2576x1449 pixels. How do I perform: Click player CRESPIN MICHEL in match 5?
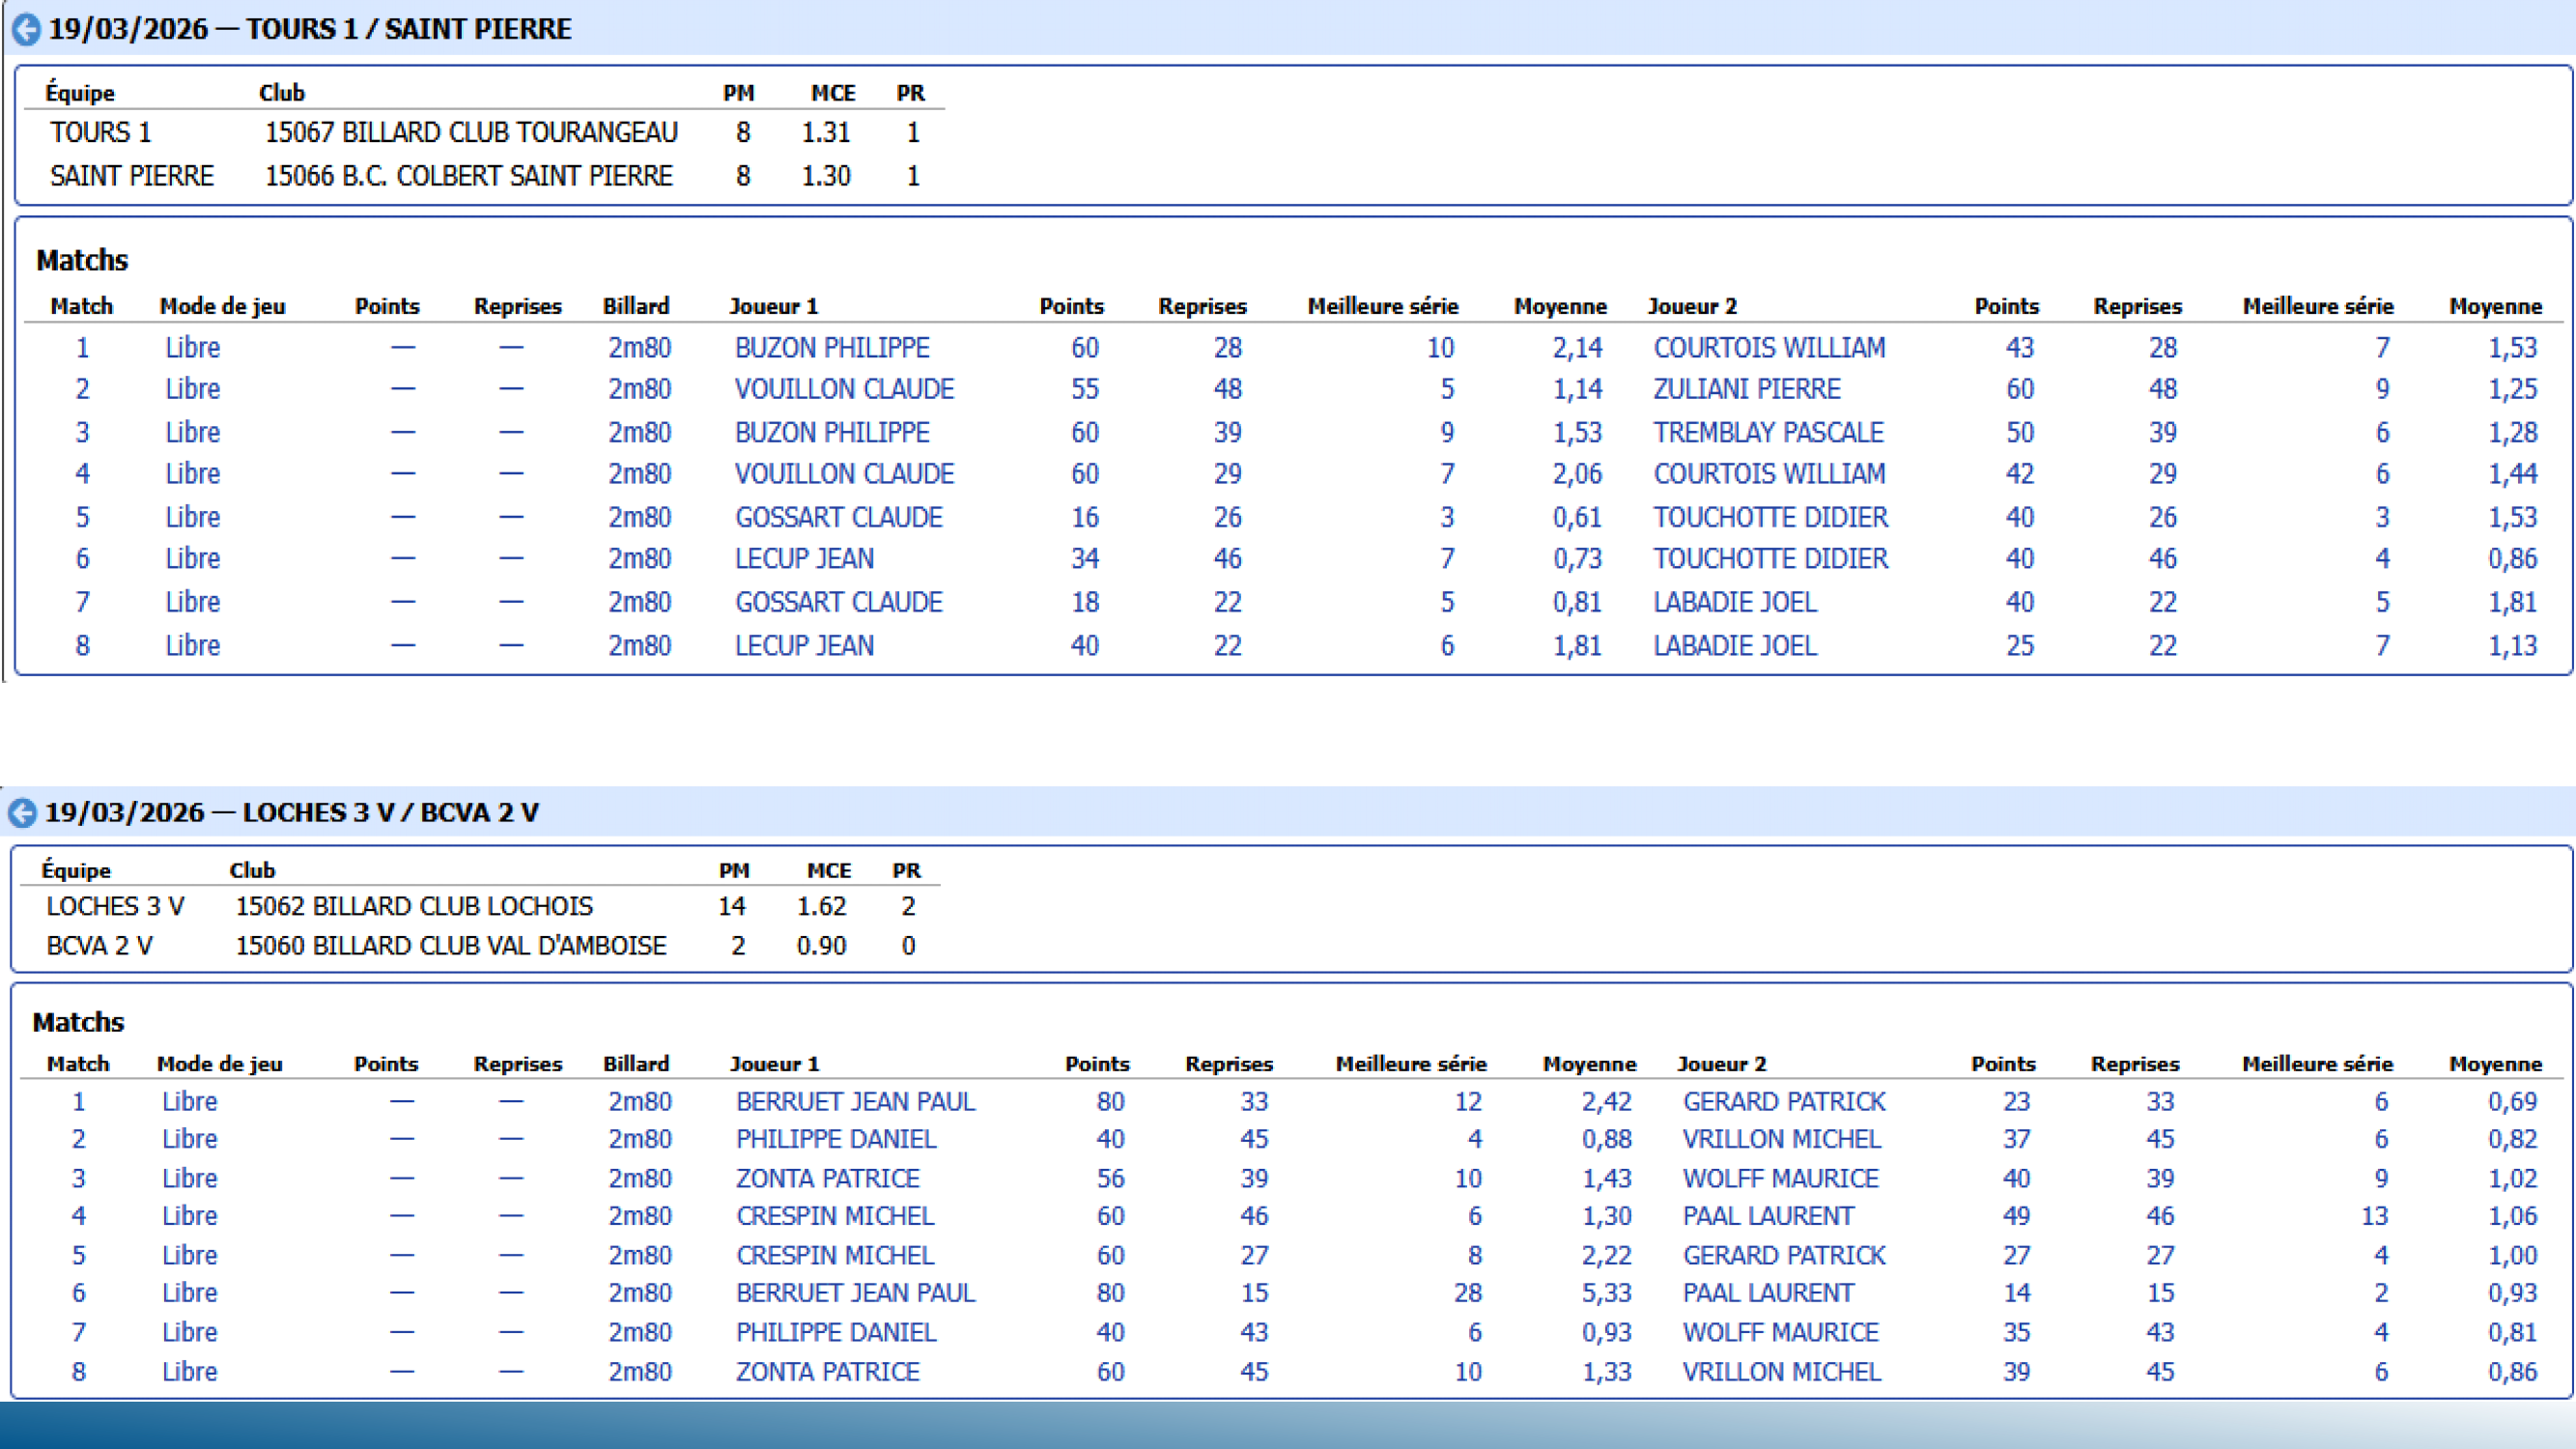tap(835, 1255)
